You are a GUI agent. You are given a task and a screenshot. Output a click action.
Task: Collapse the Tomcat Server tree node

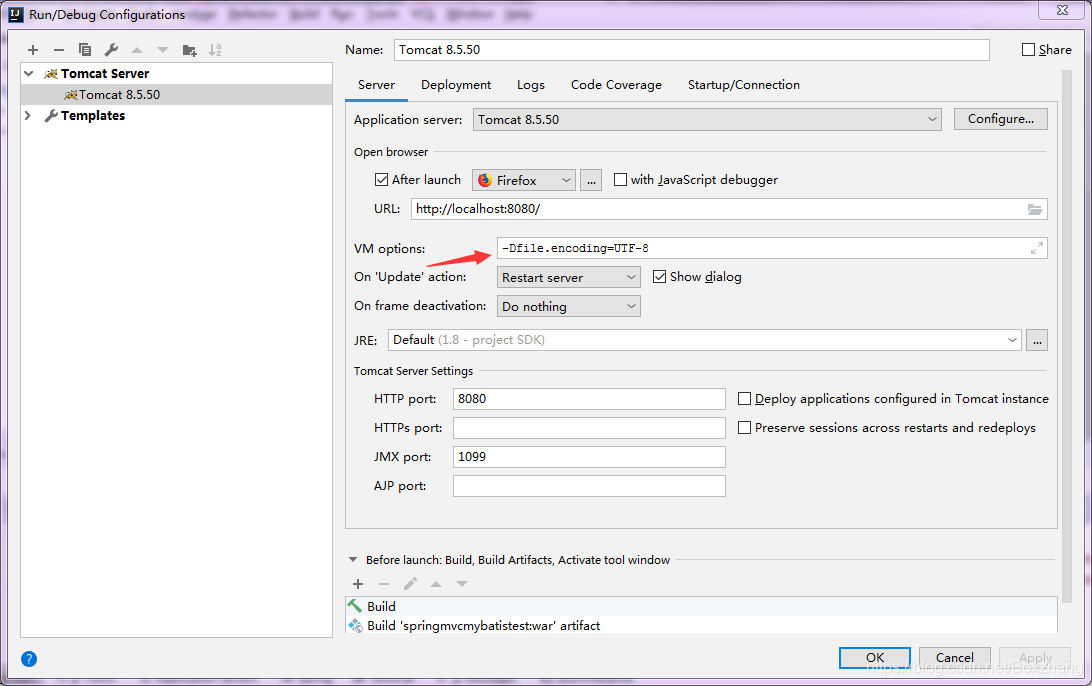tap(29, 73)
